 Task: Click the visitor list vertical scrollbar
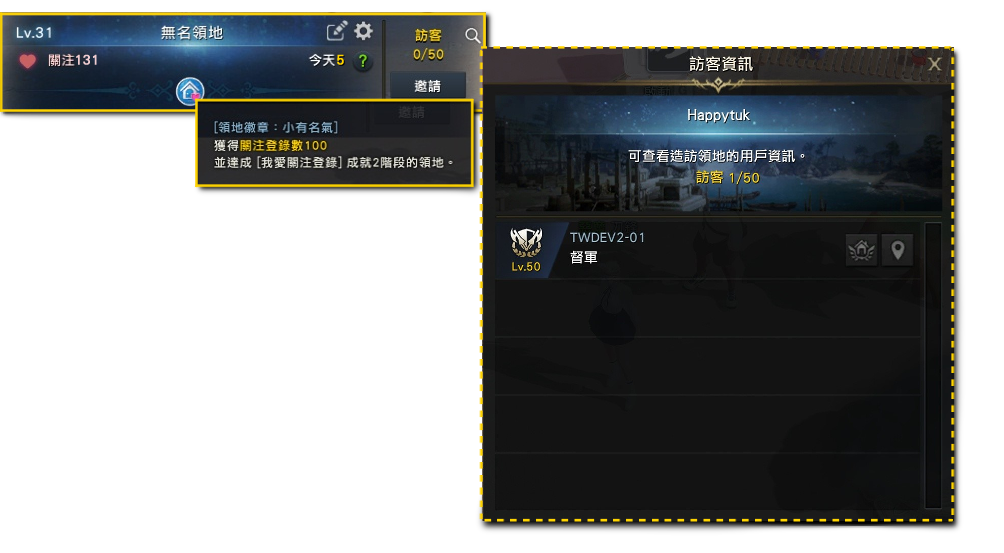(x=932, y=365)
